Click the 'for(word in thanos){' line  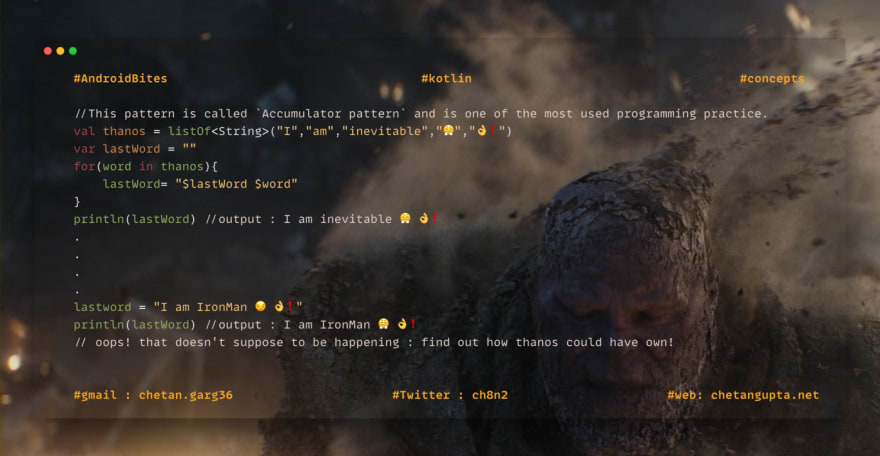pyautogui.click(x=145, y=167)
